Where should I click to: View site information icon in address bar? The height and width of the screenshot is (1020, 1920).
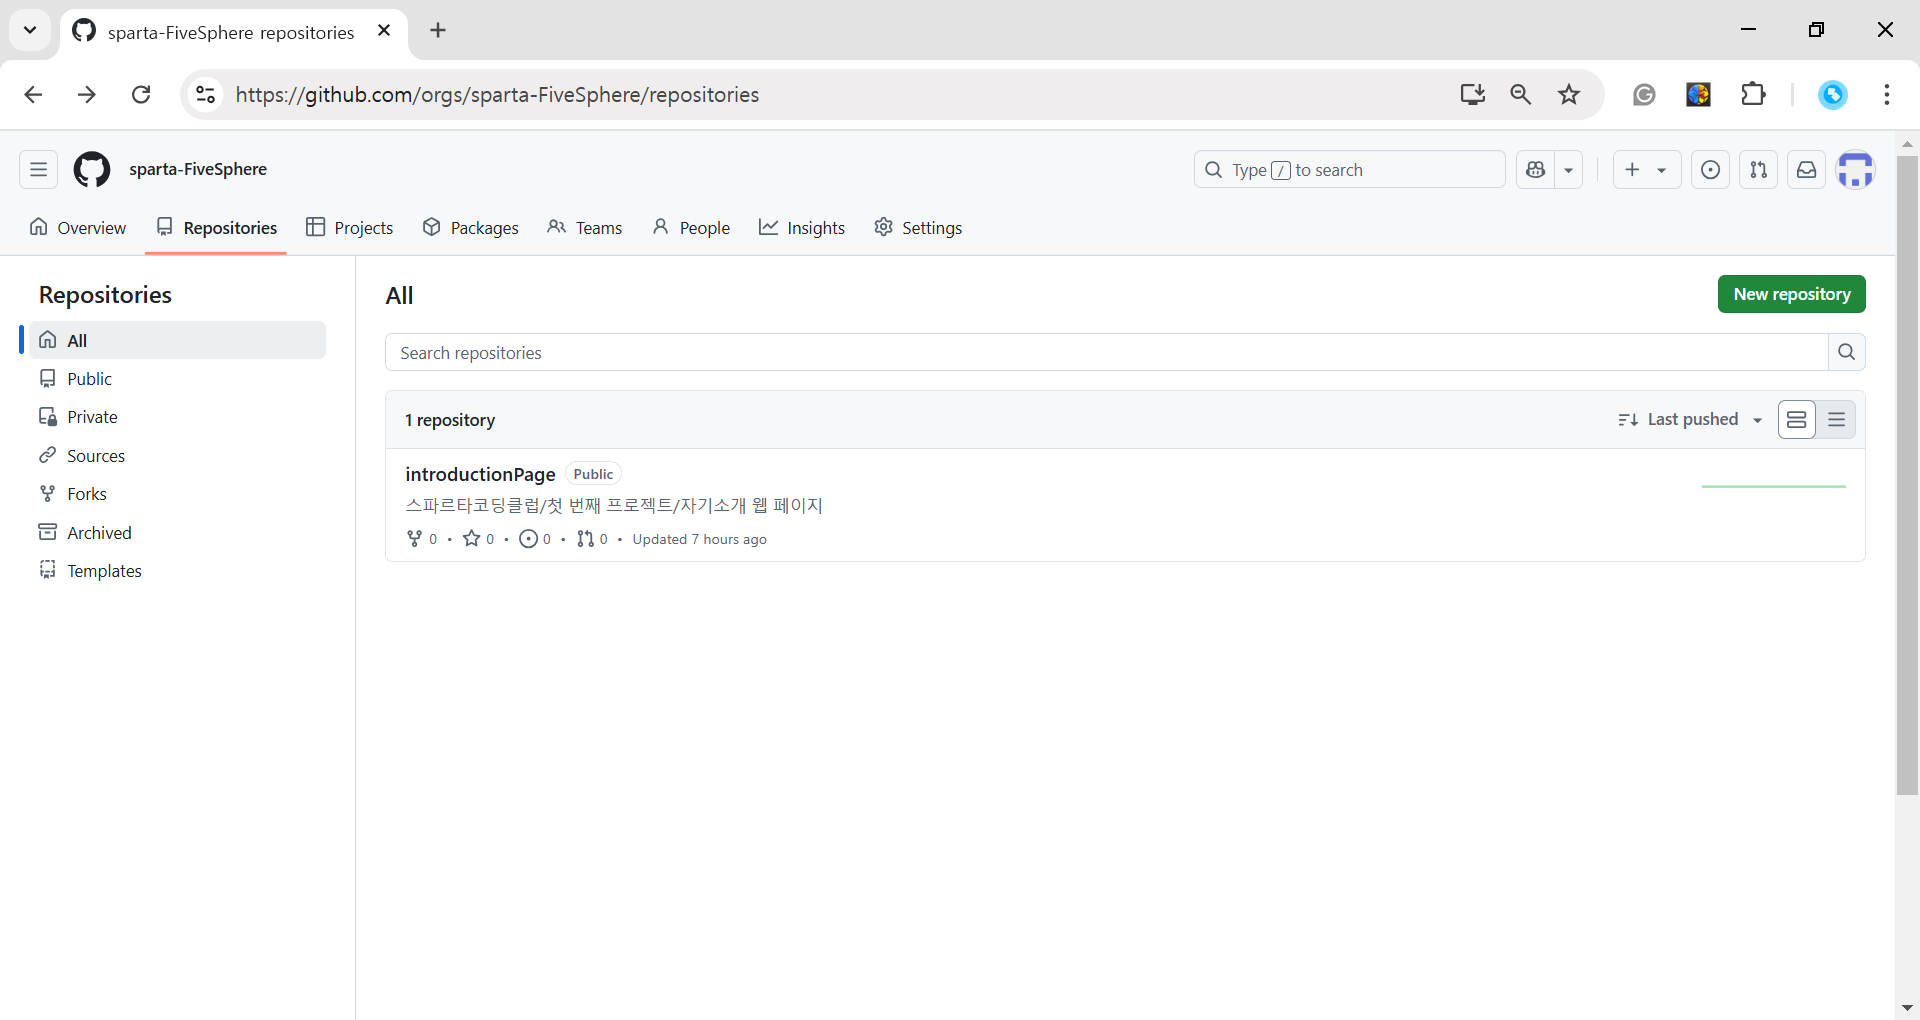205,95
